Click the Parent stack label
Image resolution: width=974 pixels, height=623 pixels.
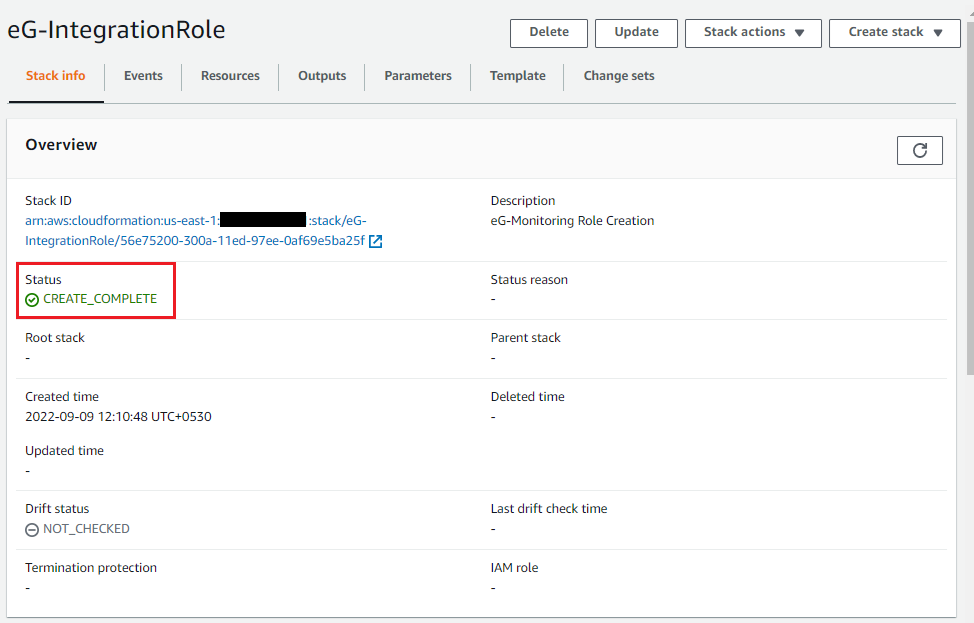click(x=525, y=338)
